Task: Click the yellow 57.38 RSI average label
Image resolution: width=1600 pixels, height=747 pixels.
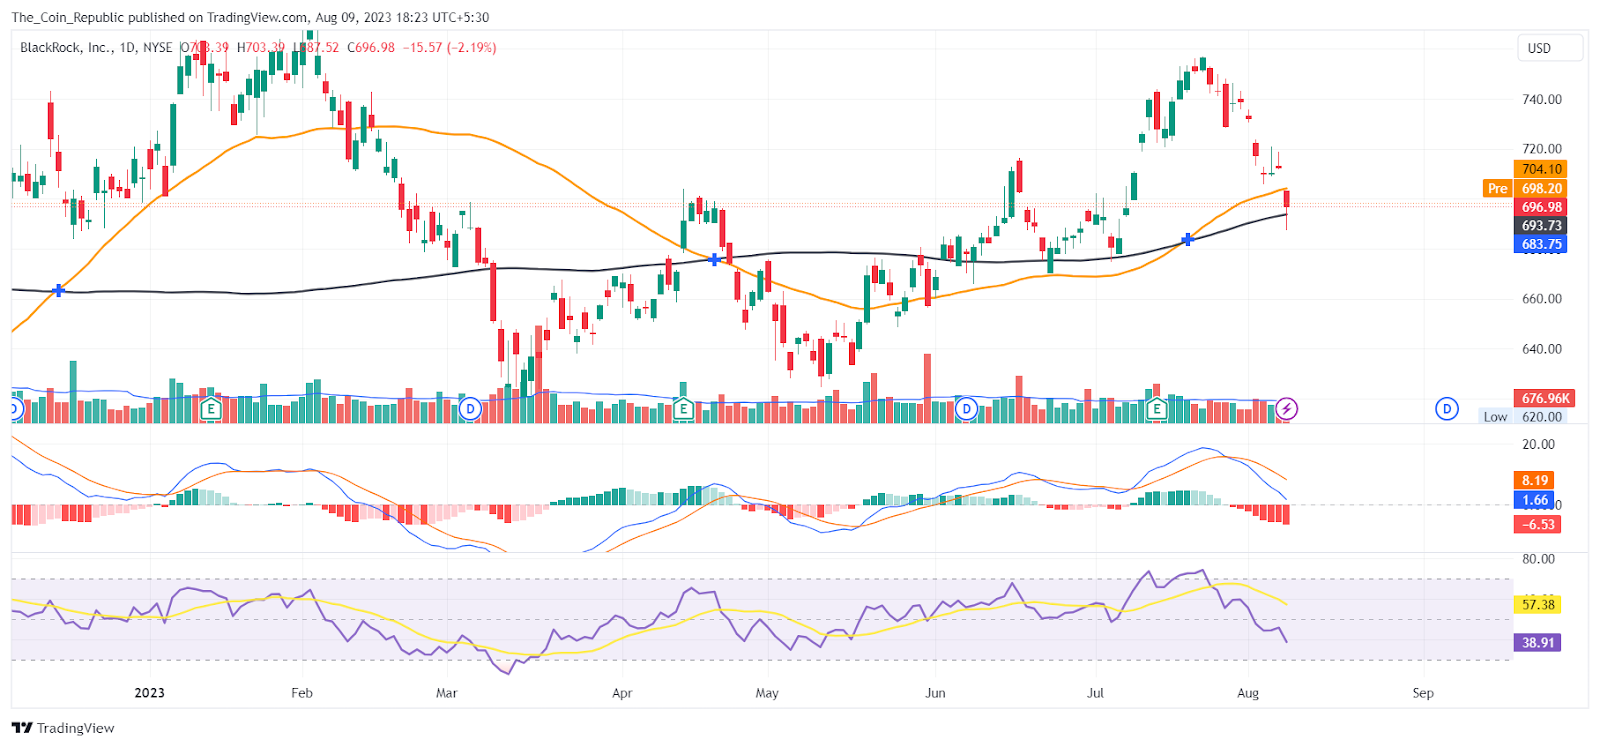Action: [x=1538, y=604]
